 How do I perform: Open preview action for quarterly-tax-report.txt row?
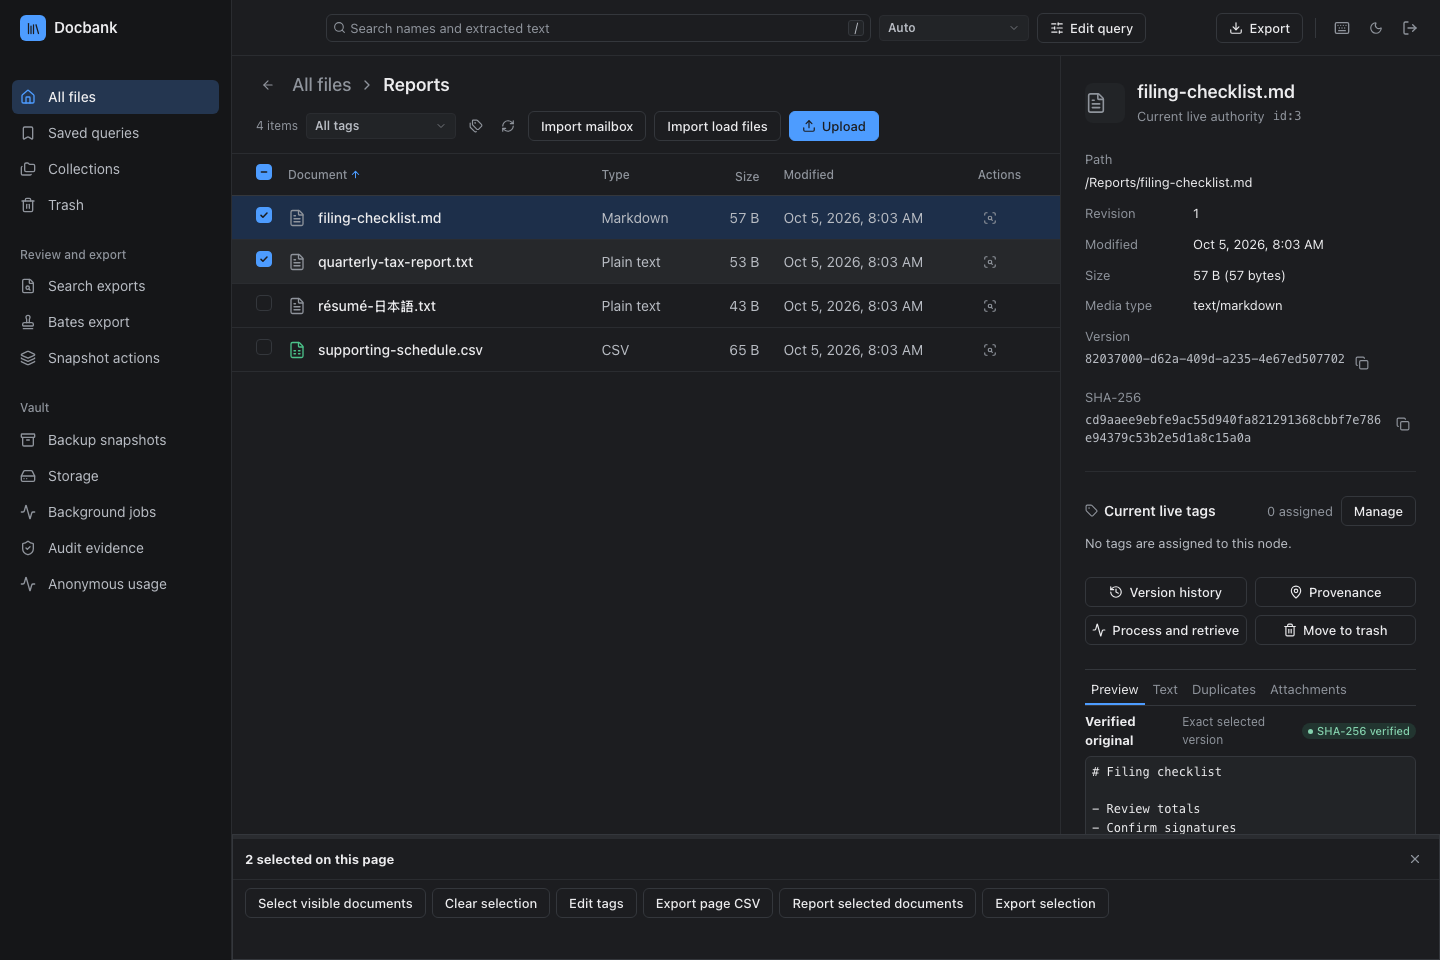(x=990, y=262)
